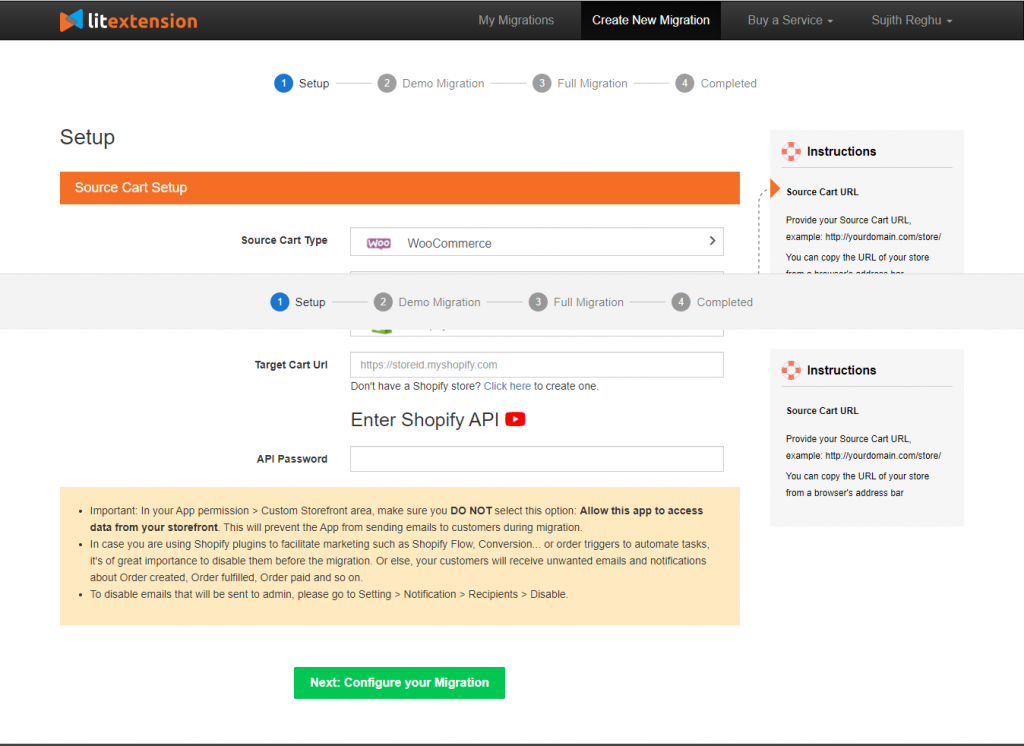Click the LitExtension logo
Image resolution: width=1024 pixels, height=746 pixels.
pos(128,21)
